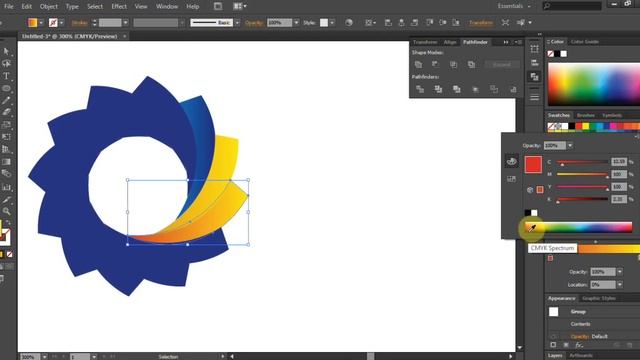Click the horizontal align left icon
640x360 pixels.
(388, 22)
